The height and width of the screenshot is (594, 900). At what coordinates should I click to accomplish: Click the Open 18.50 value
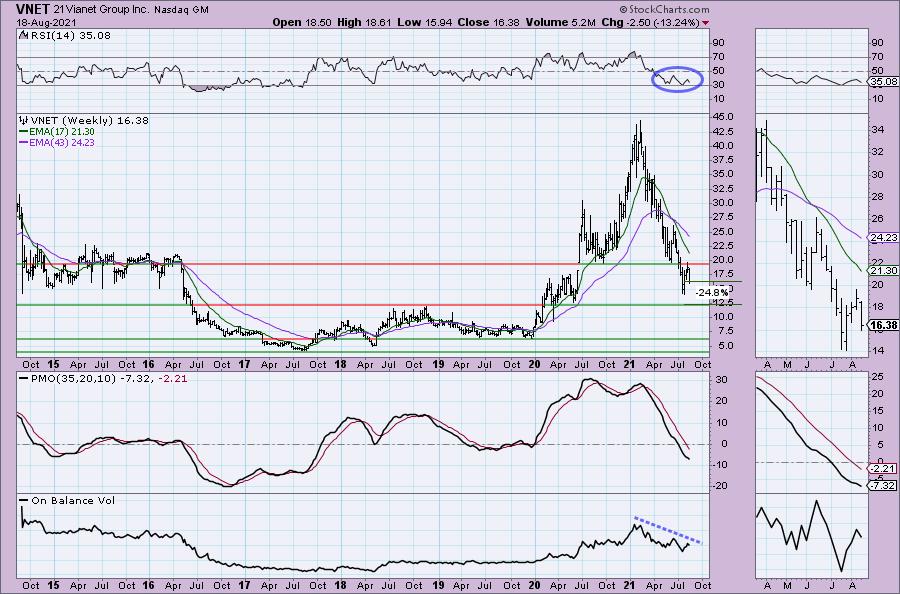click(301, 22)
